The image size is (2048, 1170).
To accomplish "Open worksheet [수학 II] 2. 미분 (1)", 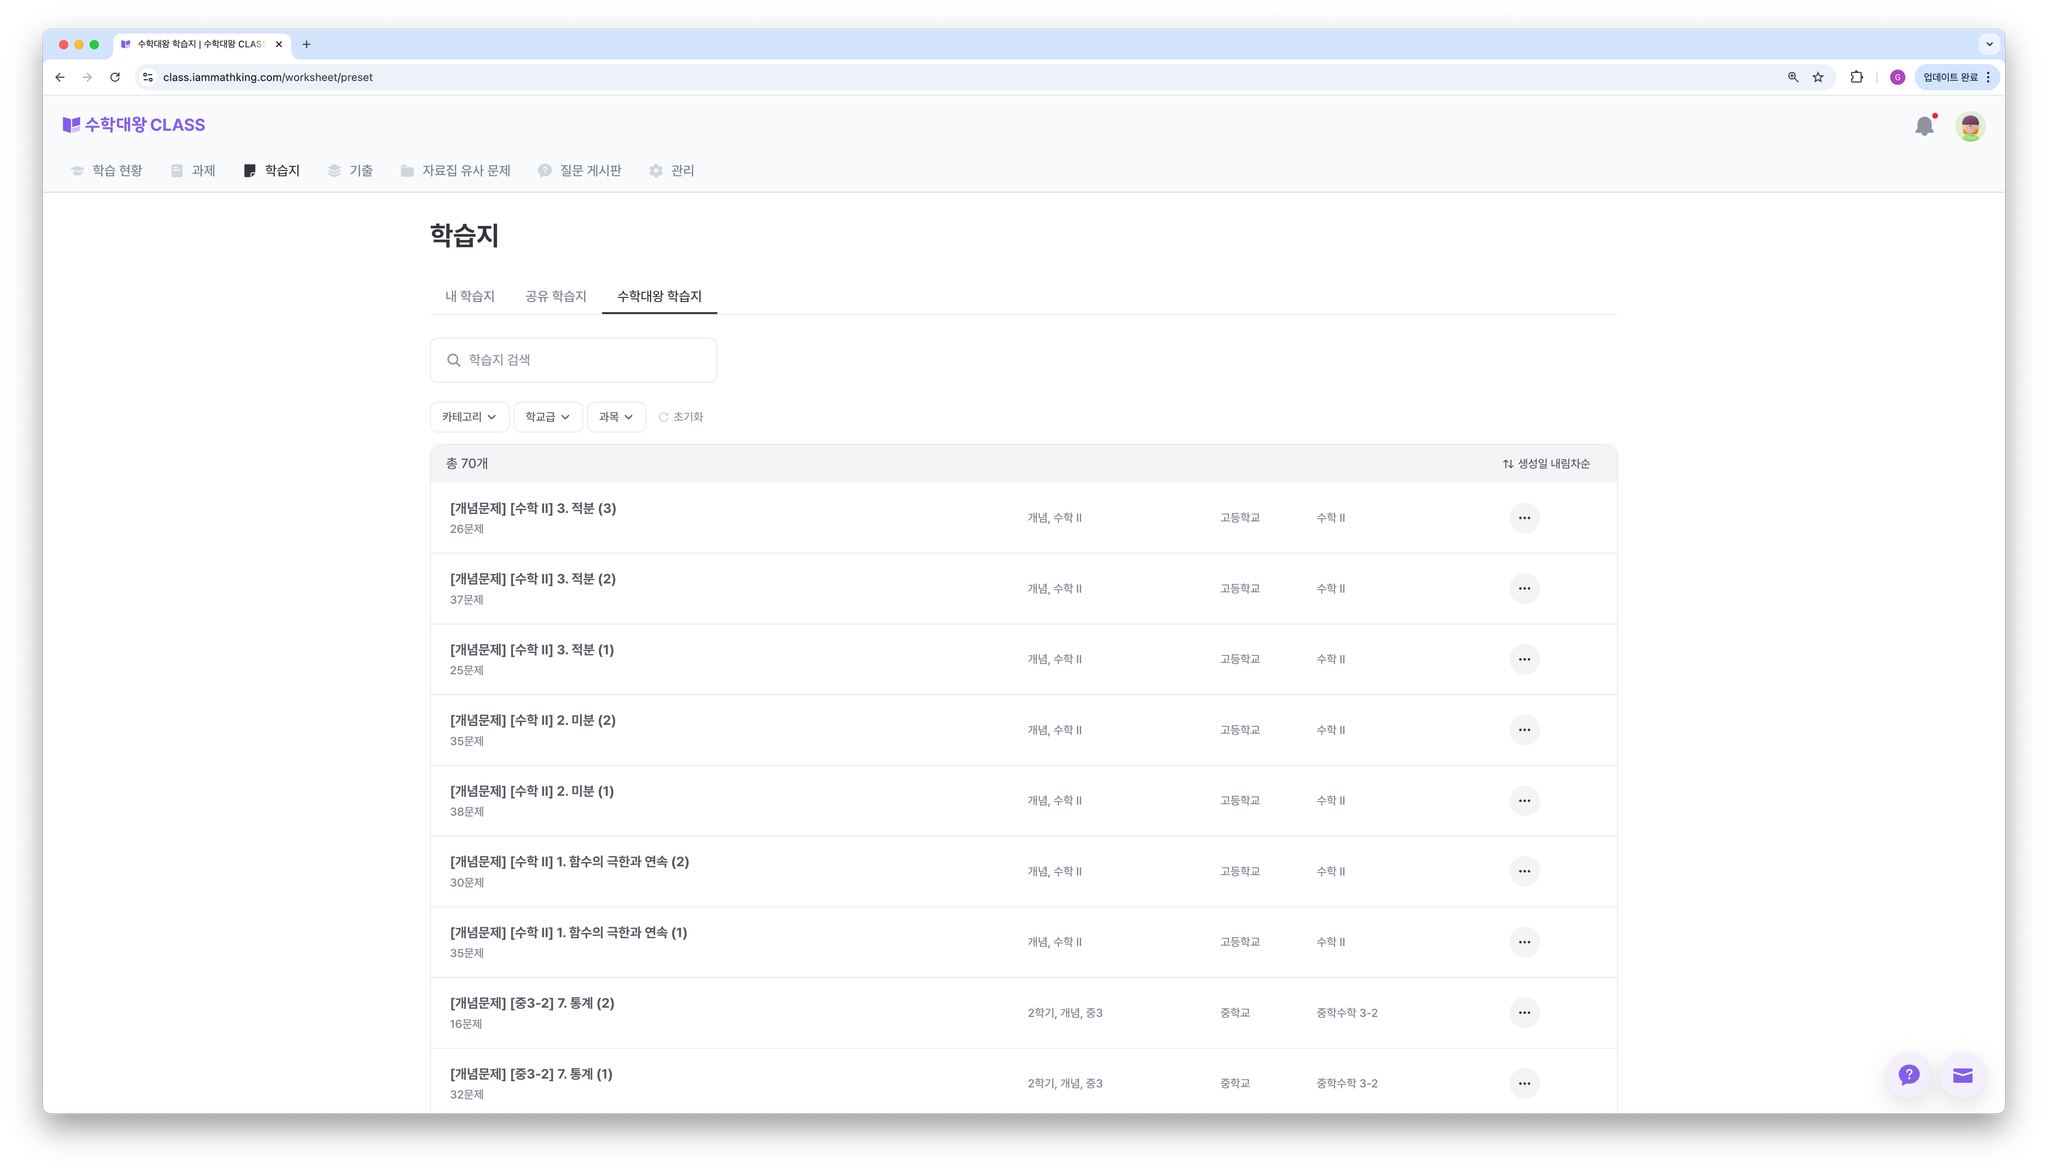I will click(x=532, y=792).
